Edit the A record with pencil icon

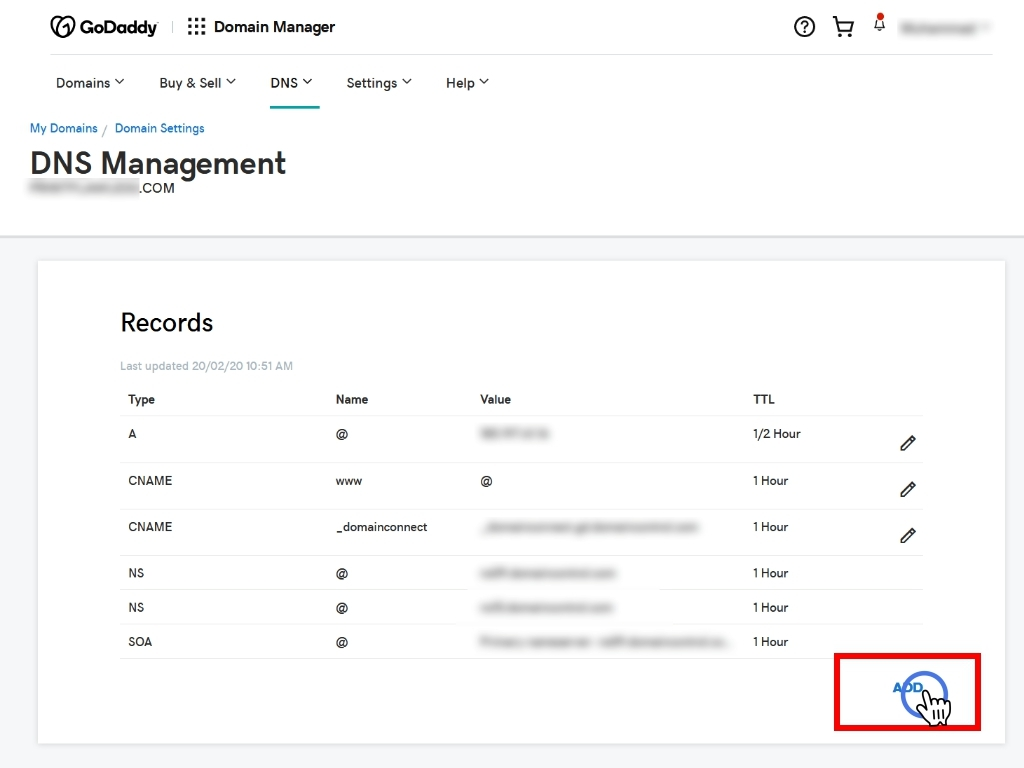click(907, 443)
